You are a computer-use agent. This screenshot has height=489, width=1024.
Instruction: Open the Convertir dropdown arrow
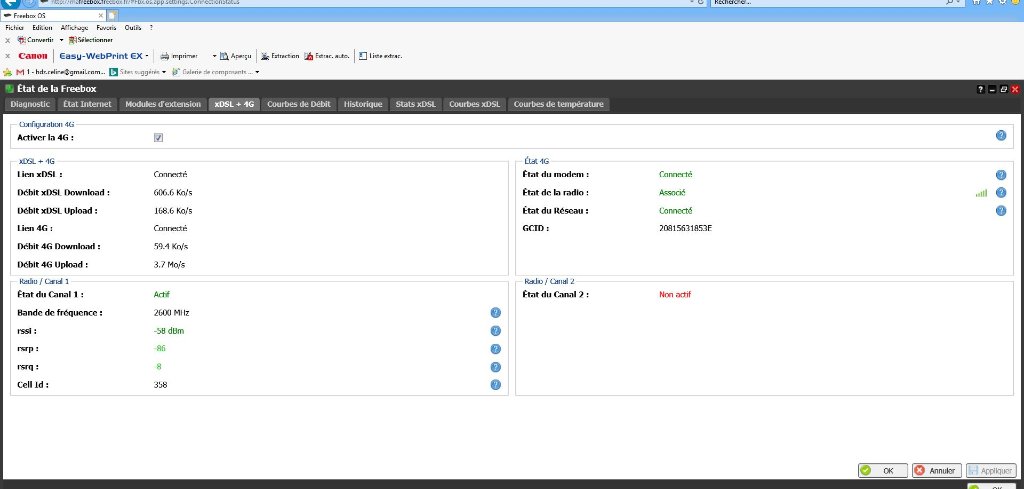pos(61,39)
